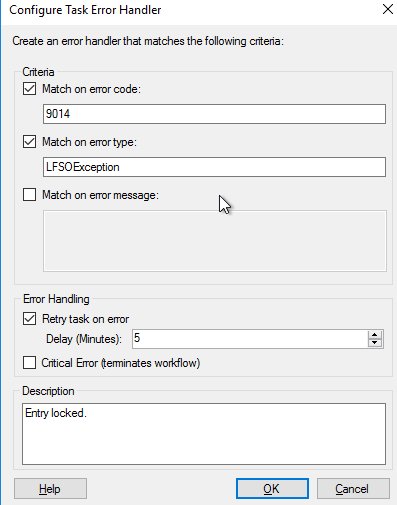The height and width of the screenshot is (505, 397).
Task: Click the error code field containing 9014
Action: [x=214, y=114]
